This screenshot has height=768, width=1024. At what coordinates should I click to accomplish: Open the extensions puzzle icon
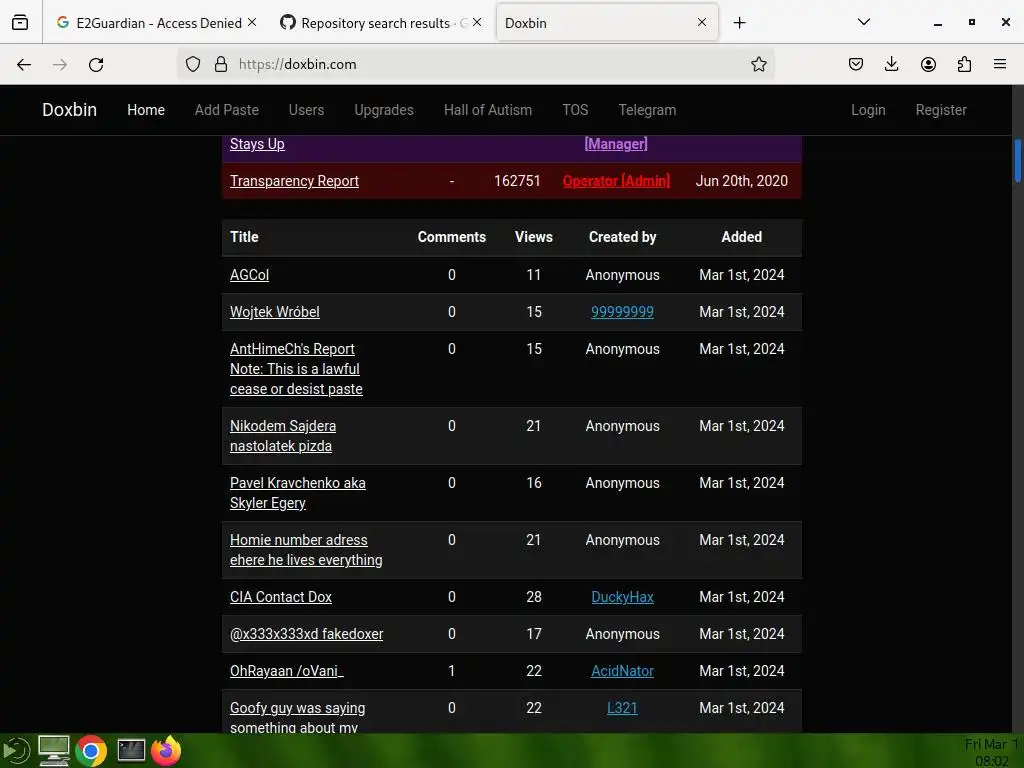964,64
